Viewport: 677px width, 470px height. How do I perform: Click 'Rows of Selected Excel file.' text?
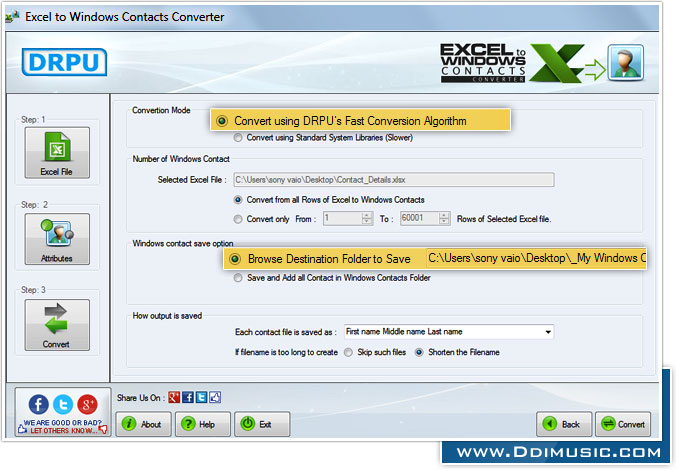504,219
